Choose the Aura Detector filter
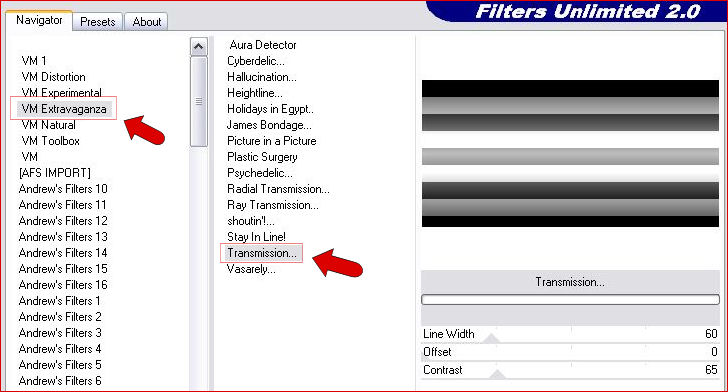Screen dimensions: 728x392 pos(262,45)
